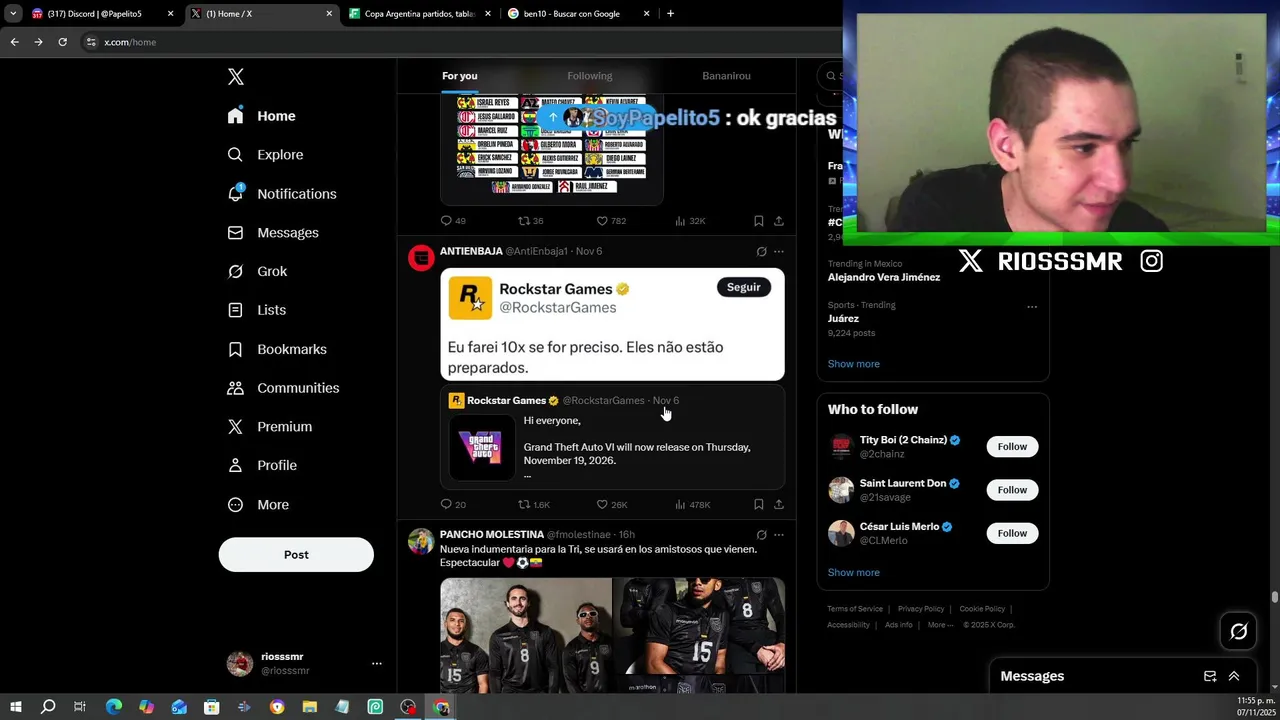Switch to the Following tab

click(590, 76)
